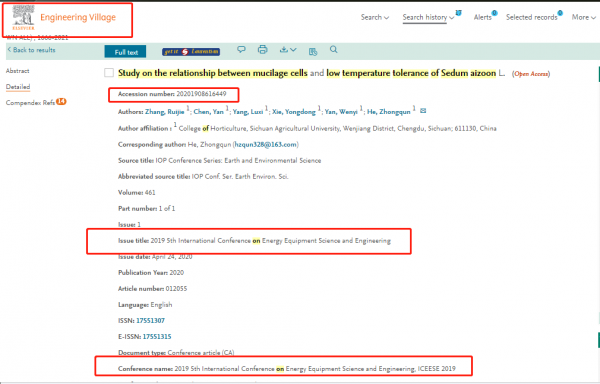Click the article title text
The width and height of the screenshot is (600, 384).
311,73
